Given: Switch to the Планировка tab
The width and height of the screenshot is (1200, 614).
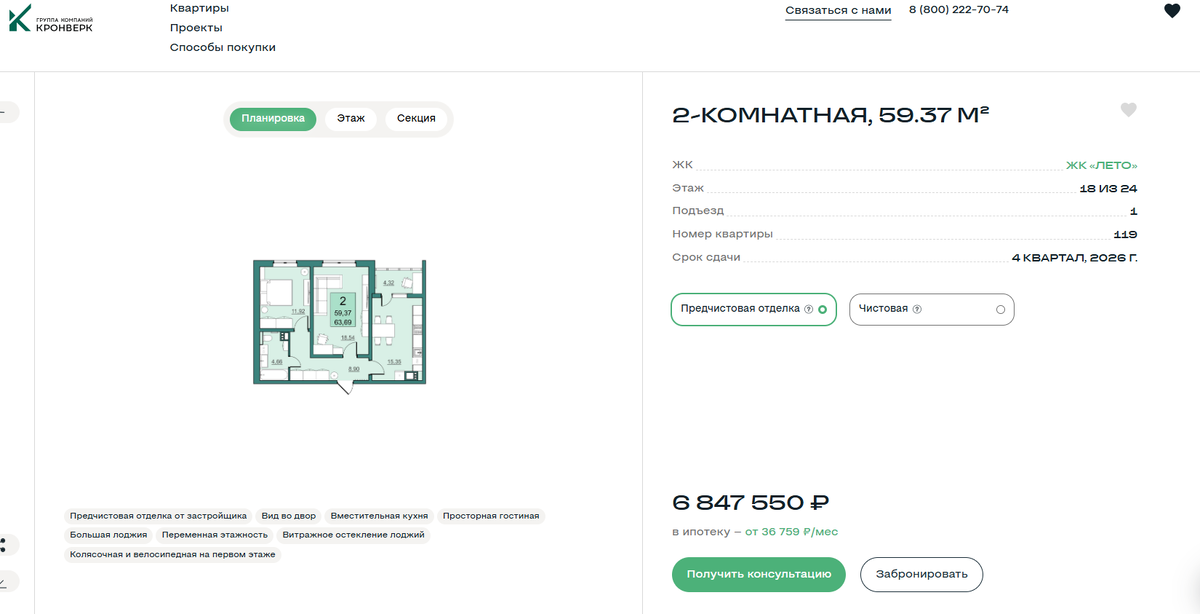Looking at the screenshot, I should 272,119.
